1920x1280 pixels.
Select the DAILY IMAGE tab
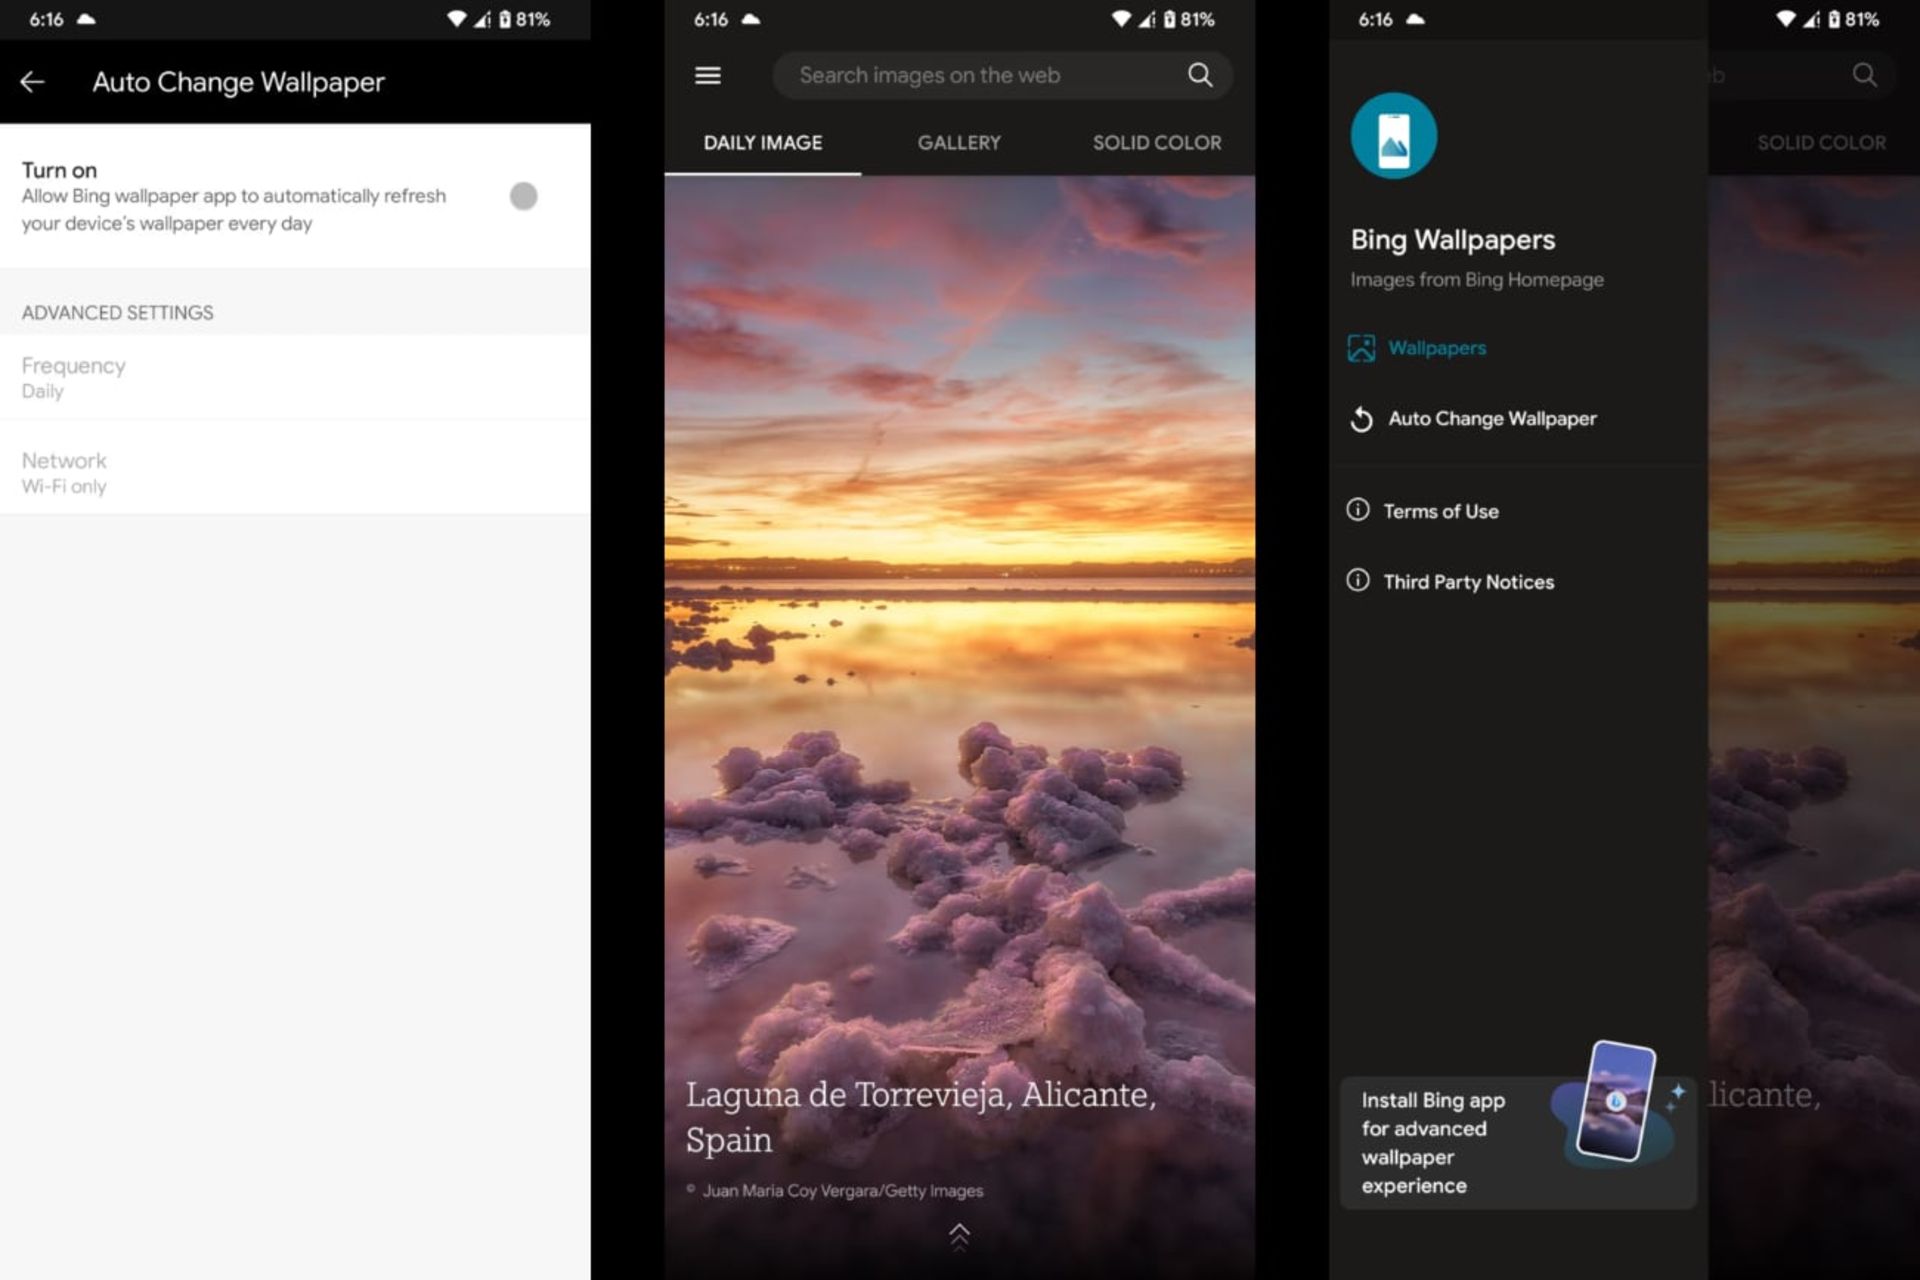(763, 141)
